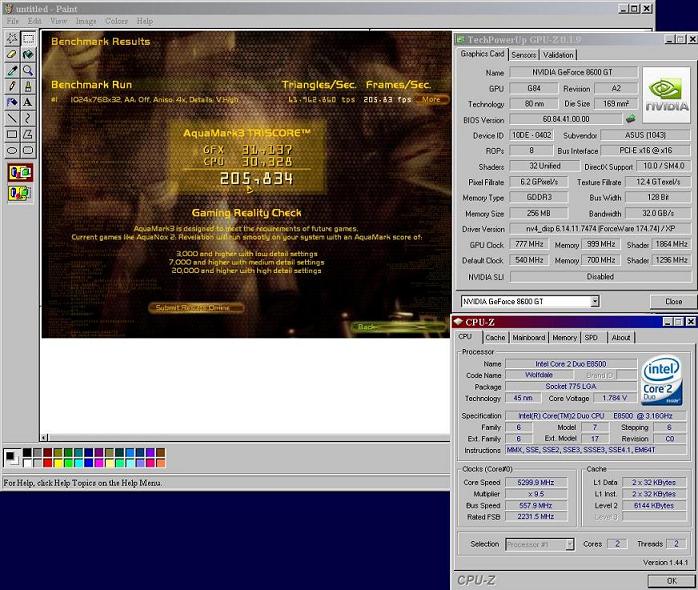Pick the orange swatch in the palette

(x=161, y=463)
